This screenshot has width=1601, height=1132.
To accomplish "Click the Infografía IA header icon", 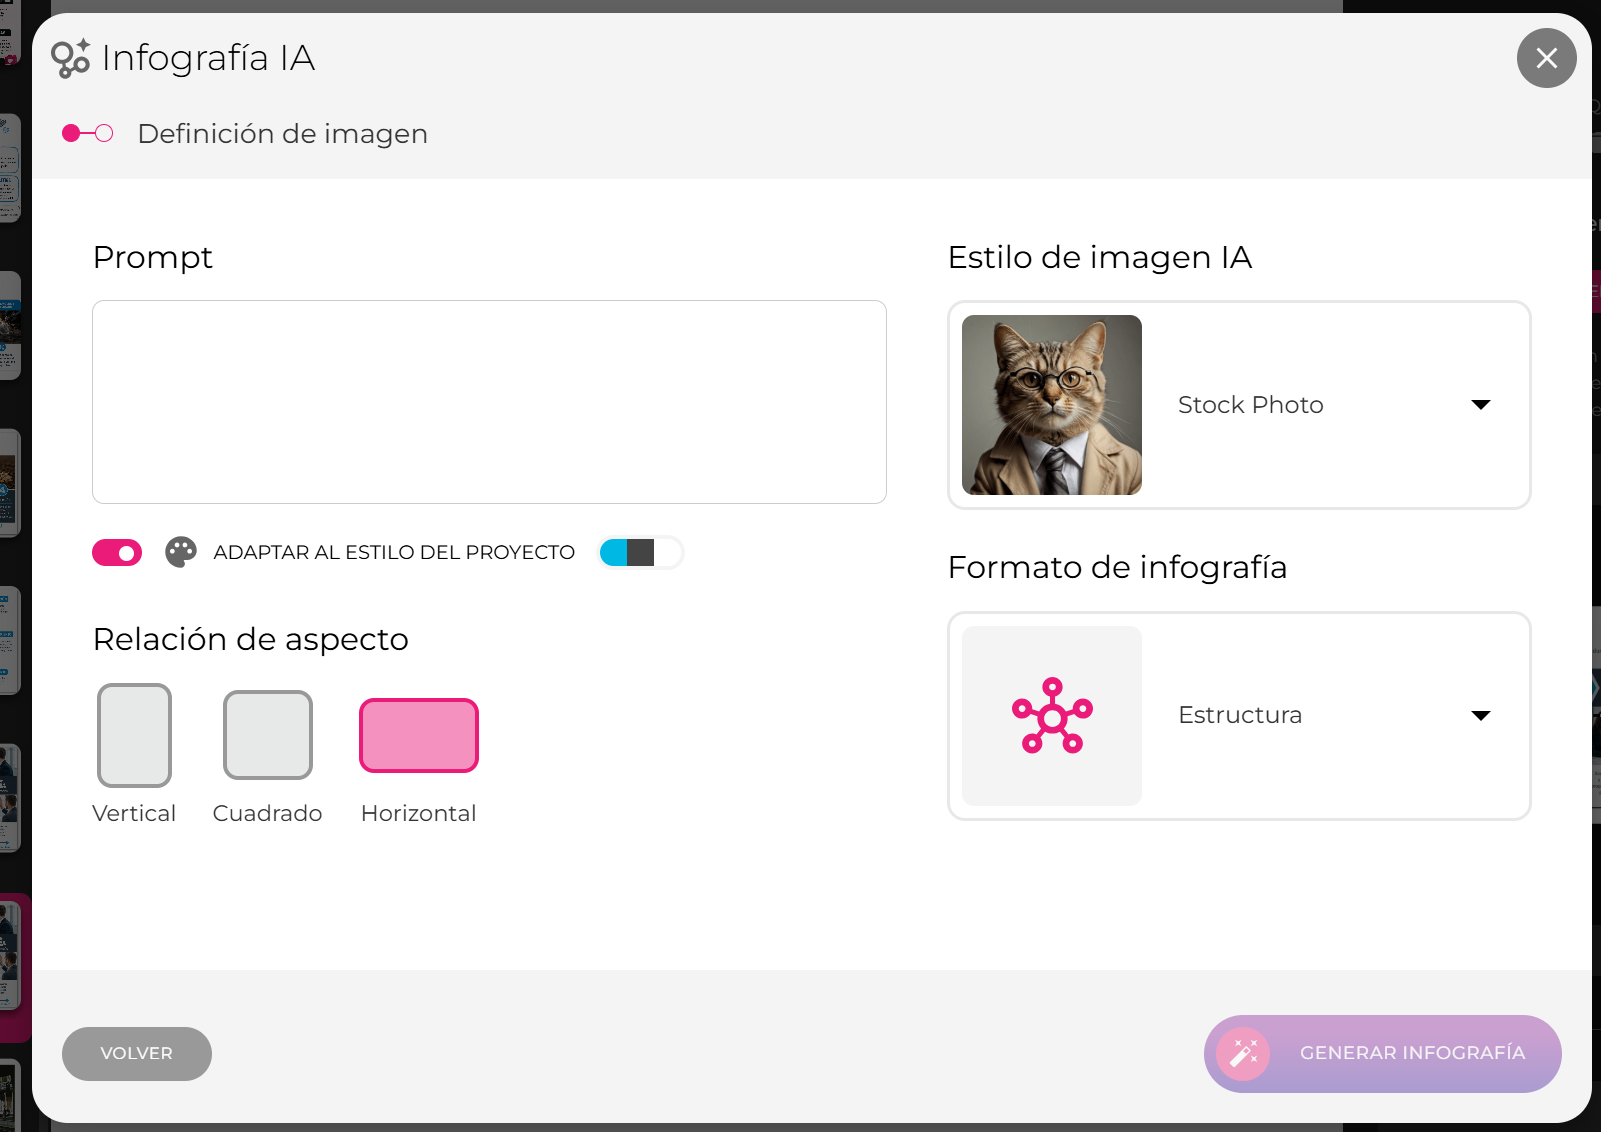I will pyautogui.click(x=70, y=59).
